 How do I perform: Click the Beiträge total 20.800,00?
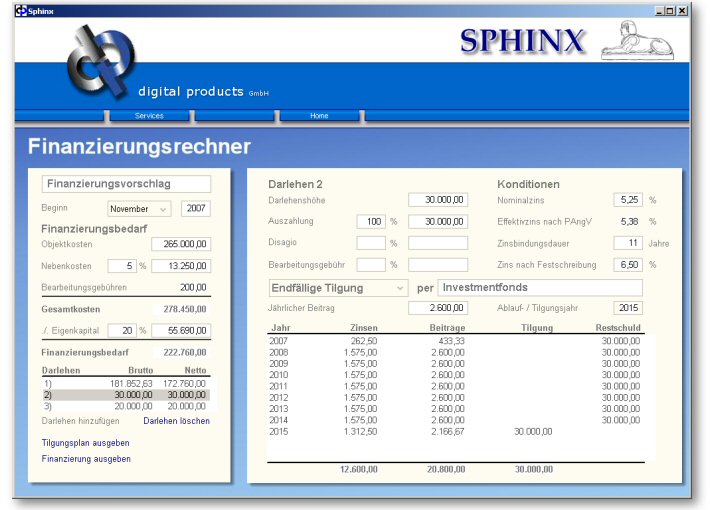click(x=446, y=469)
